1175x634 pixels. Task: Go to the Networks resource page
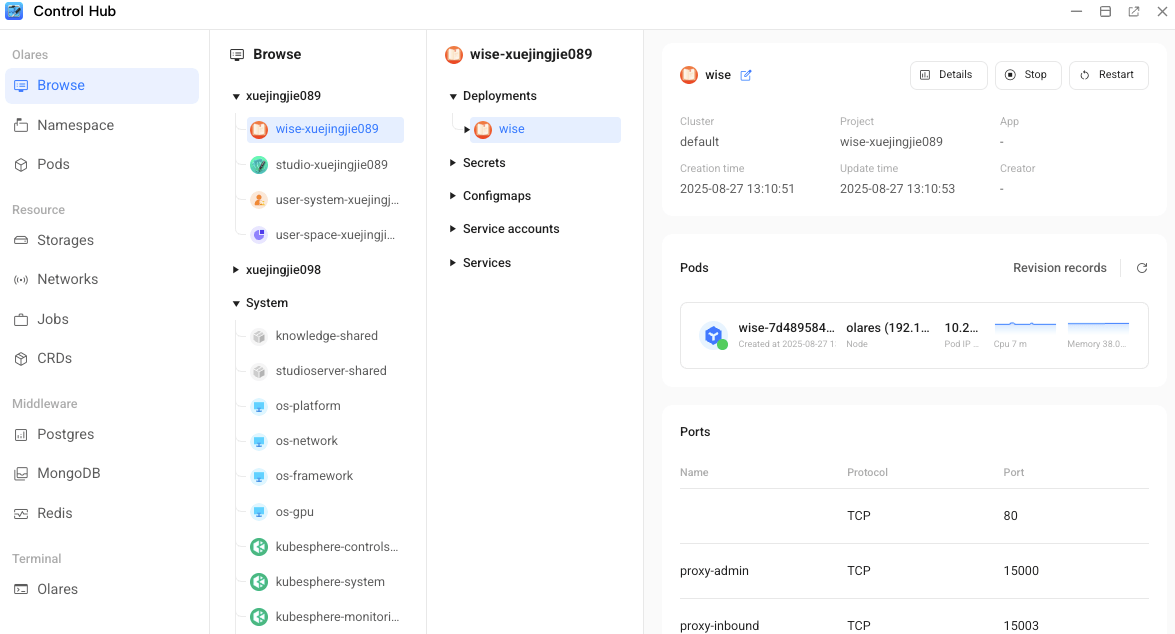[x=67, y=279]
